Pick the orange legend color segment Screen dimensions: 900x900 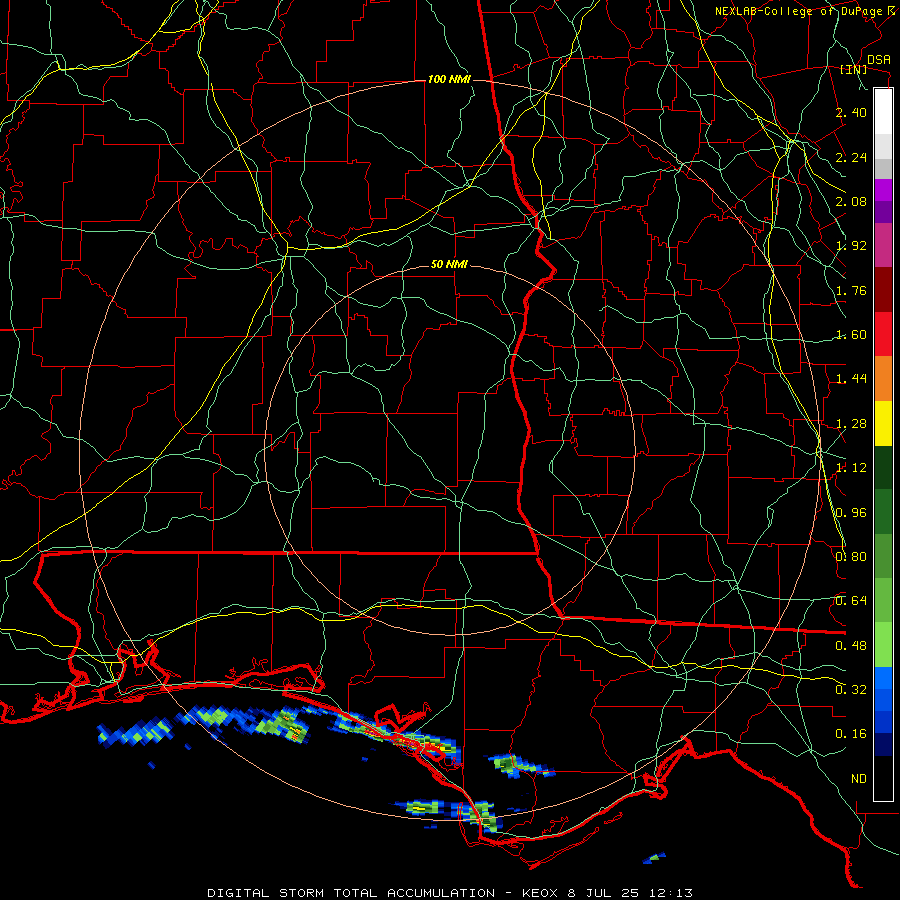pos(883,378)
